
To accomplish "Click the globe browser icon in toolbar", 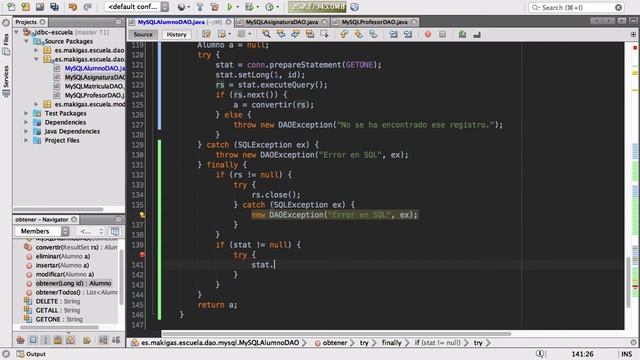I will pyautogui.click(x=182, y=7).
